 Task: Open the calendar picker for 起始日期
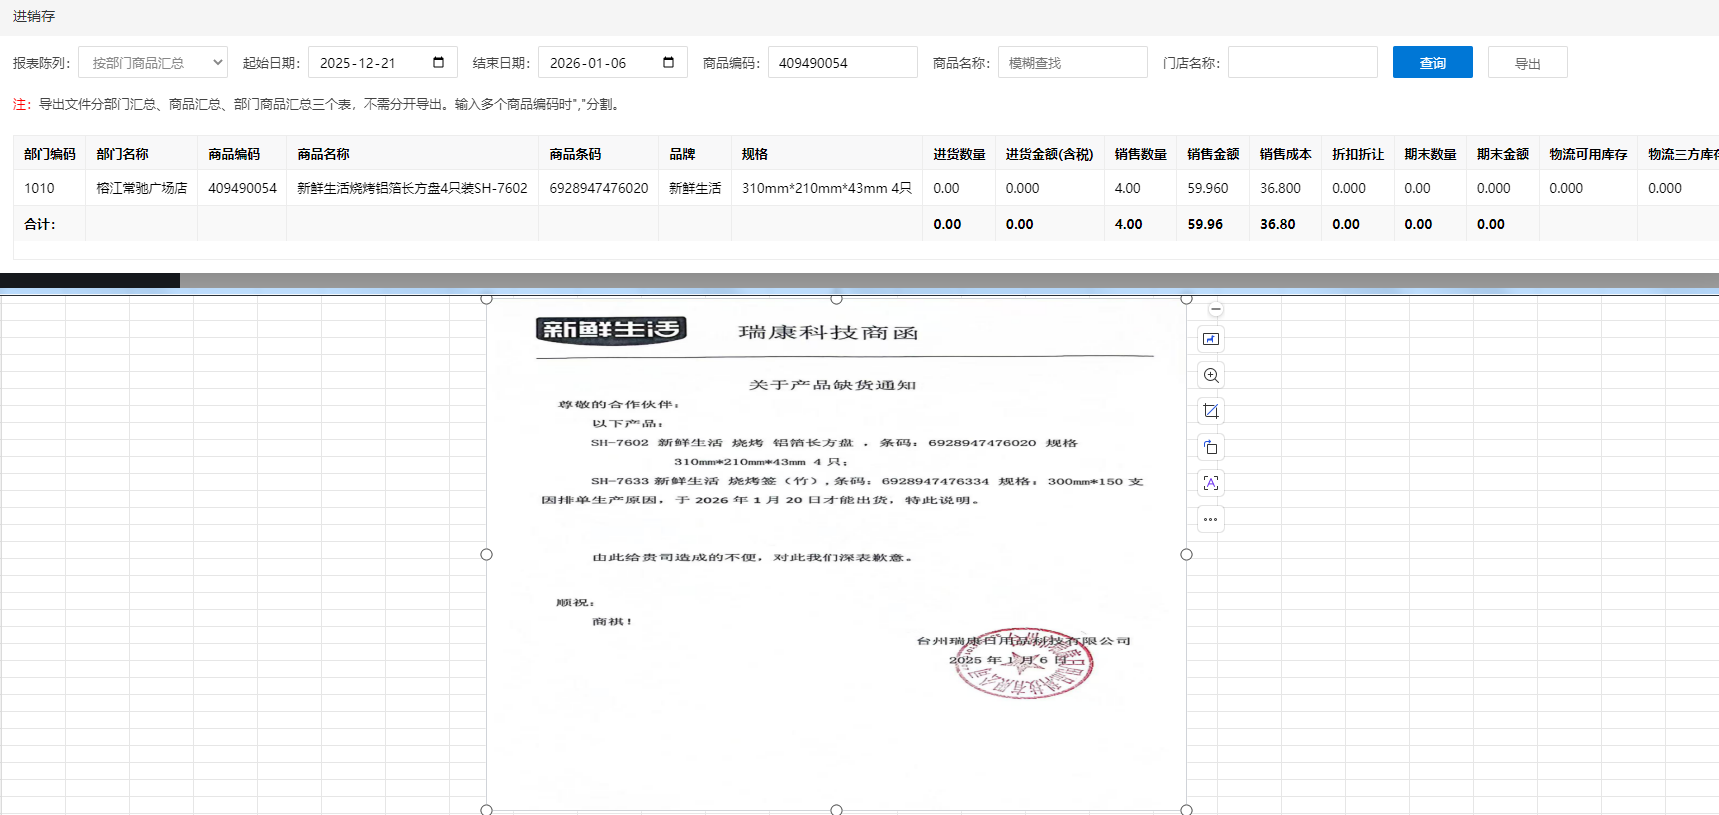[438, 63]
